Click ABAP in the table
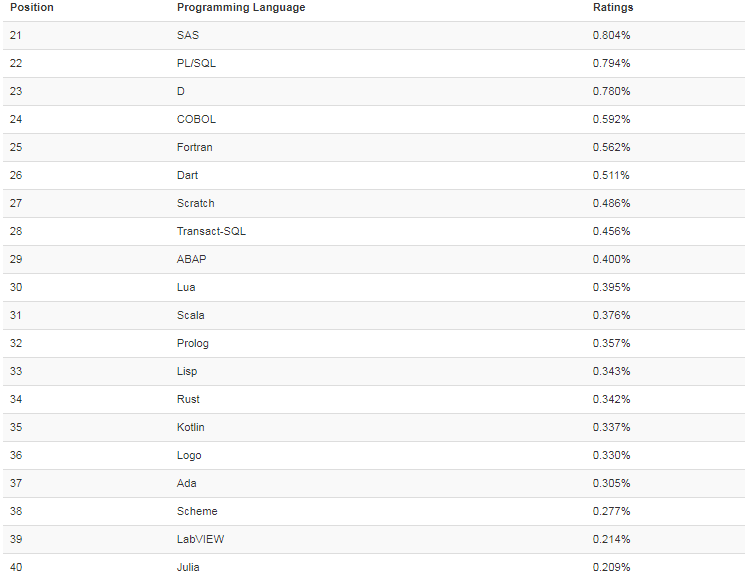The height and width of the screenshot is (581, 745). click(192, 260)
